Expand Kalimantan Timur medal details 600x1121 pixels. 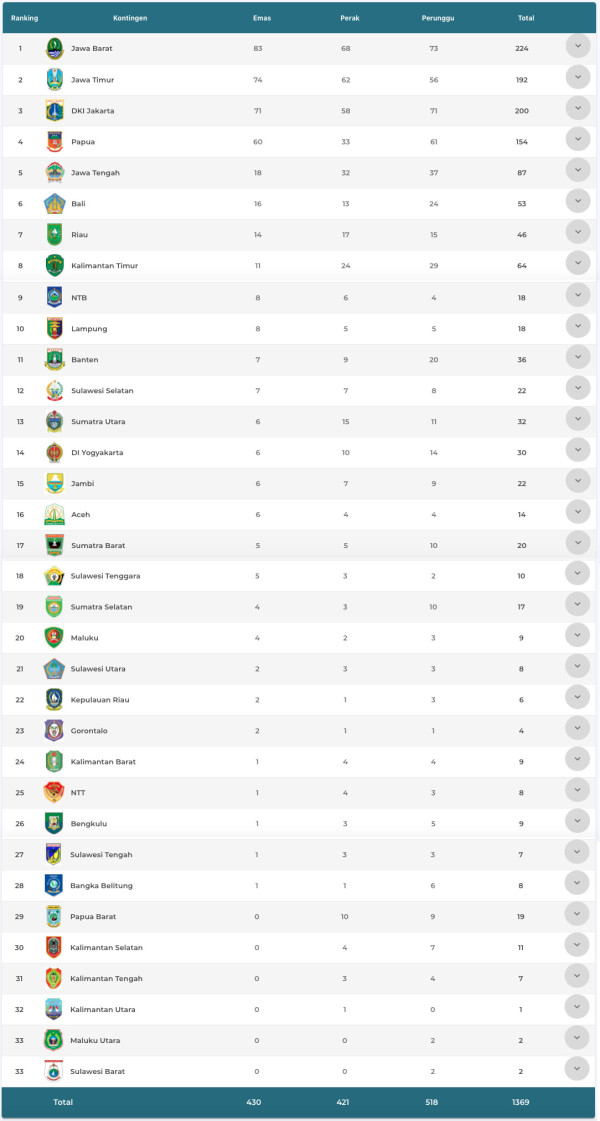pyautogui.click(x=578, y=263)
